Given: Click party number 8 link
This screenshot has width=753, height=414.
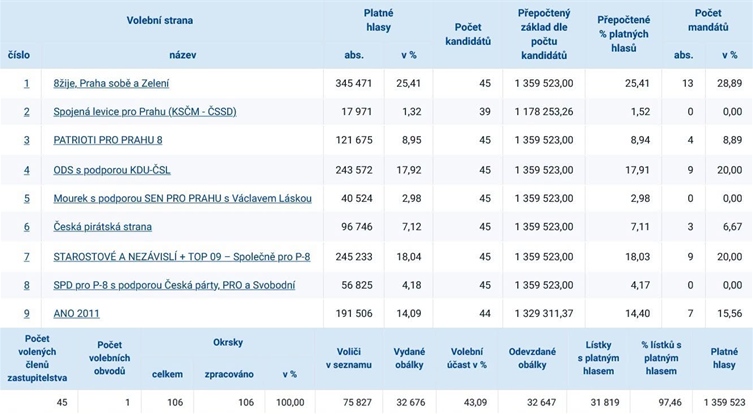Looking at the screenshot, I should click(x=26, y=285).
